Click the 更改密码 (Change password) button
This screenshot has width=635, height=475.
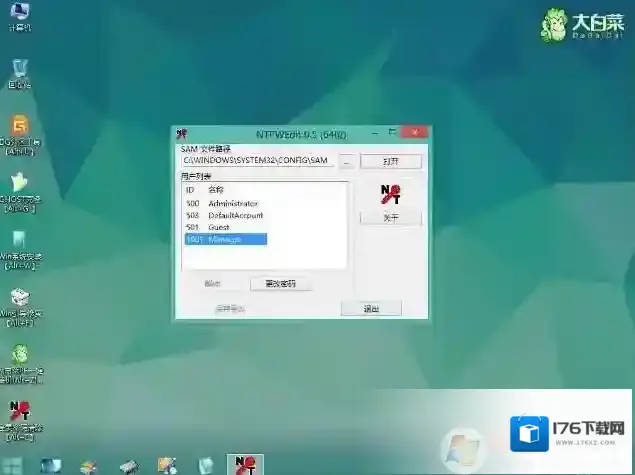click(x=281, y=284)
